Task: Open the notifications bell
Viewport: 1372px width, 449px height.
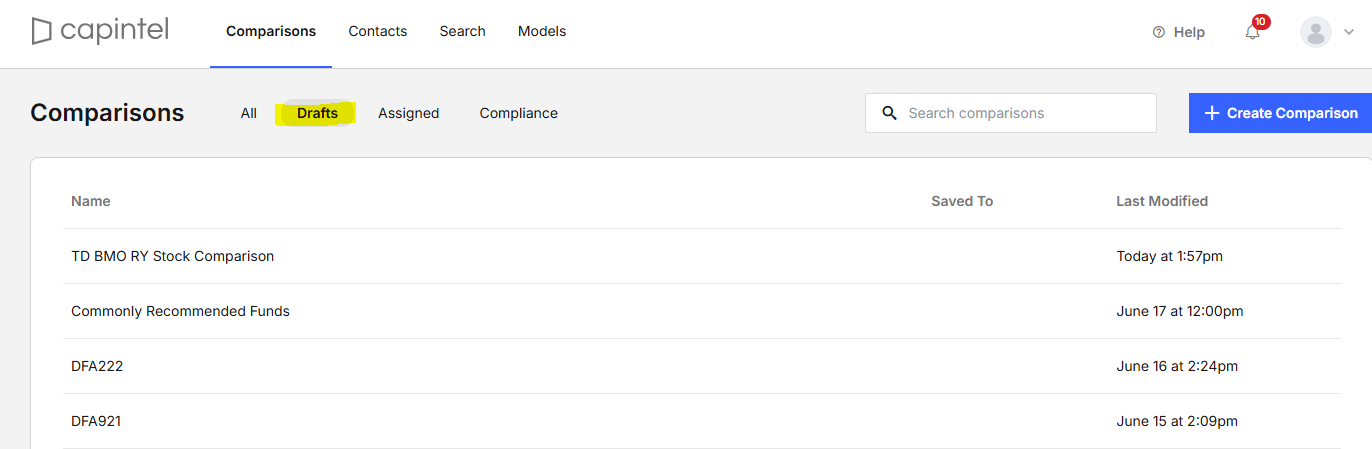Action: coord(1253,32)
